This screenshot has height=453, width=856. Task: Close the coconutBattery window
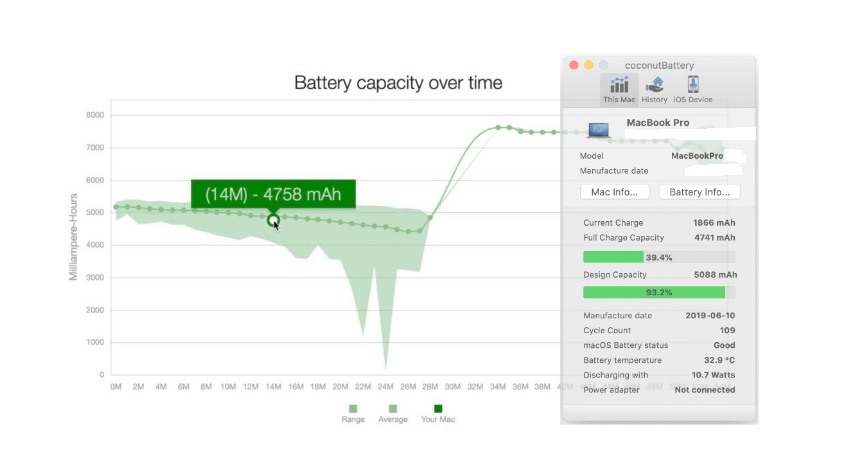pos(574,65)
